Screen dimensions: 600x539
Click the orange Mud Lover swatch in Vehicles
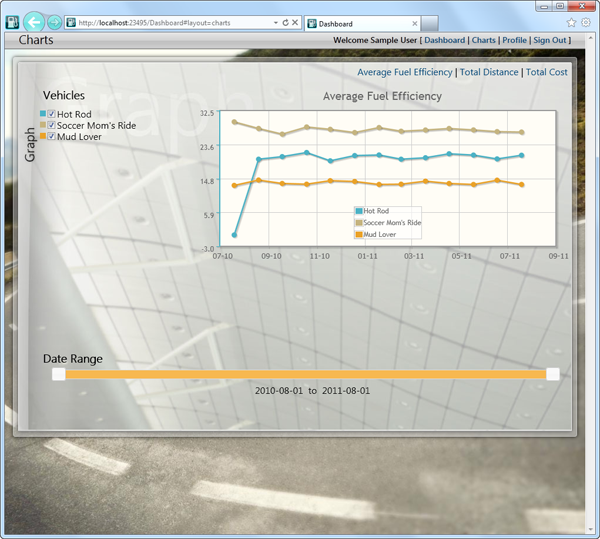(x=43, y=136)
